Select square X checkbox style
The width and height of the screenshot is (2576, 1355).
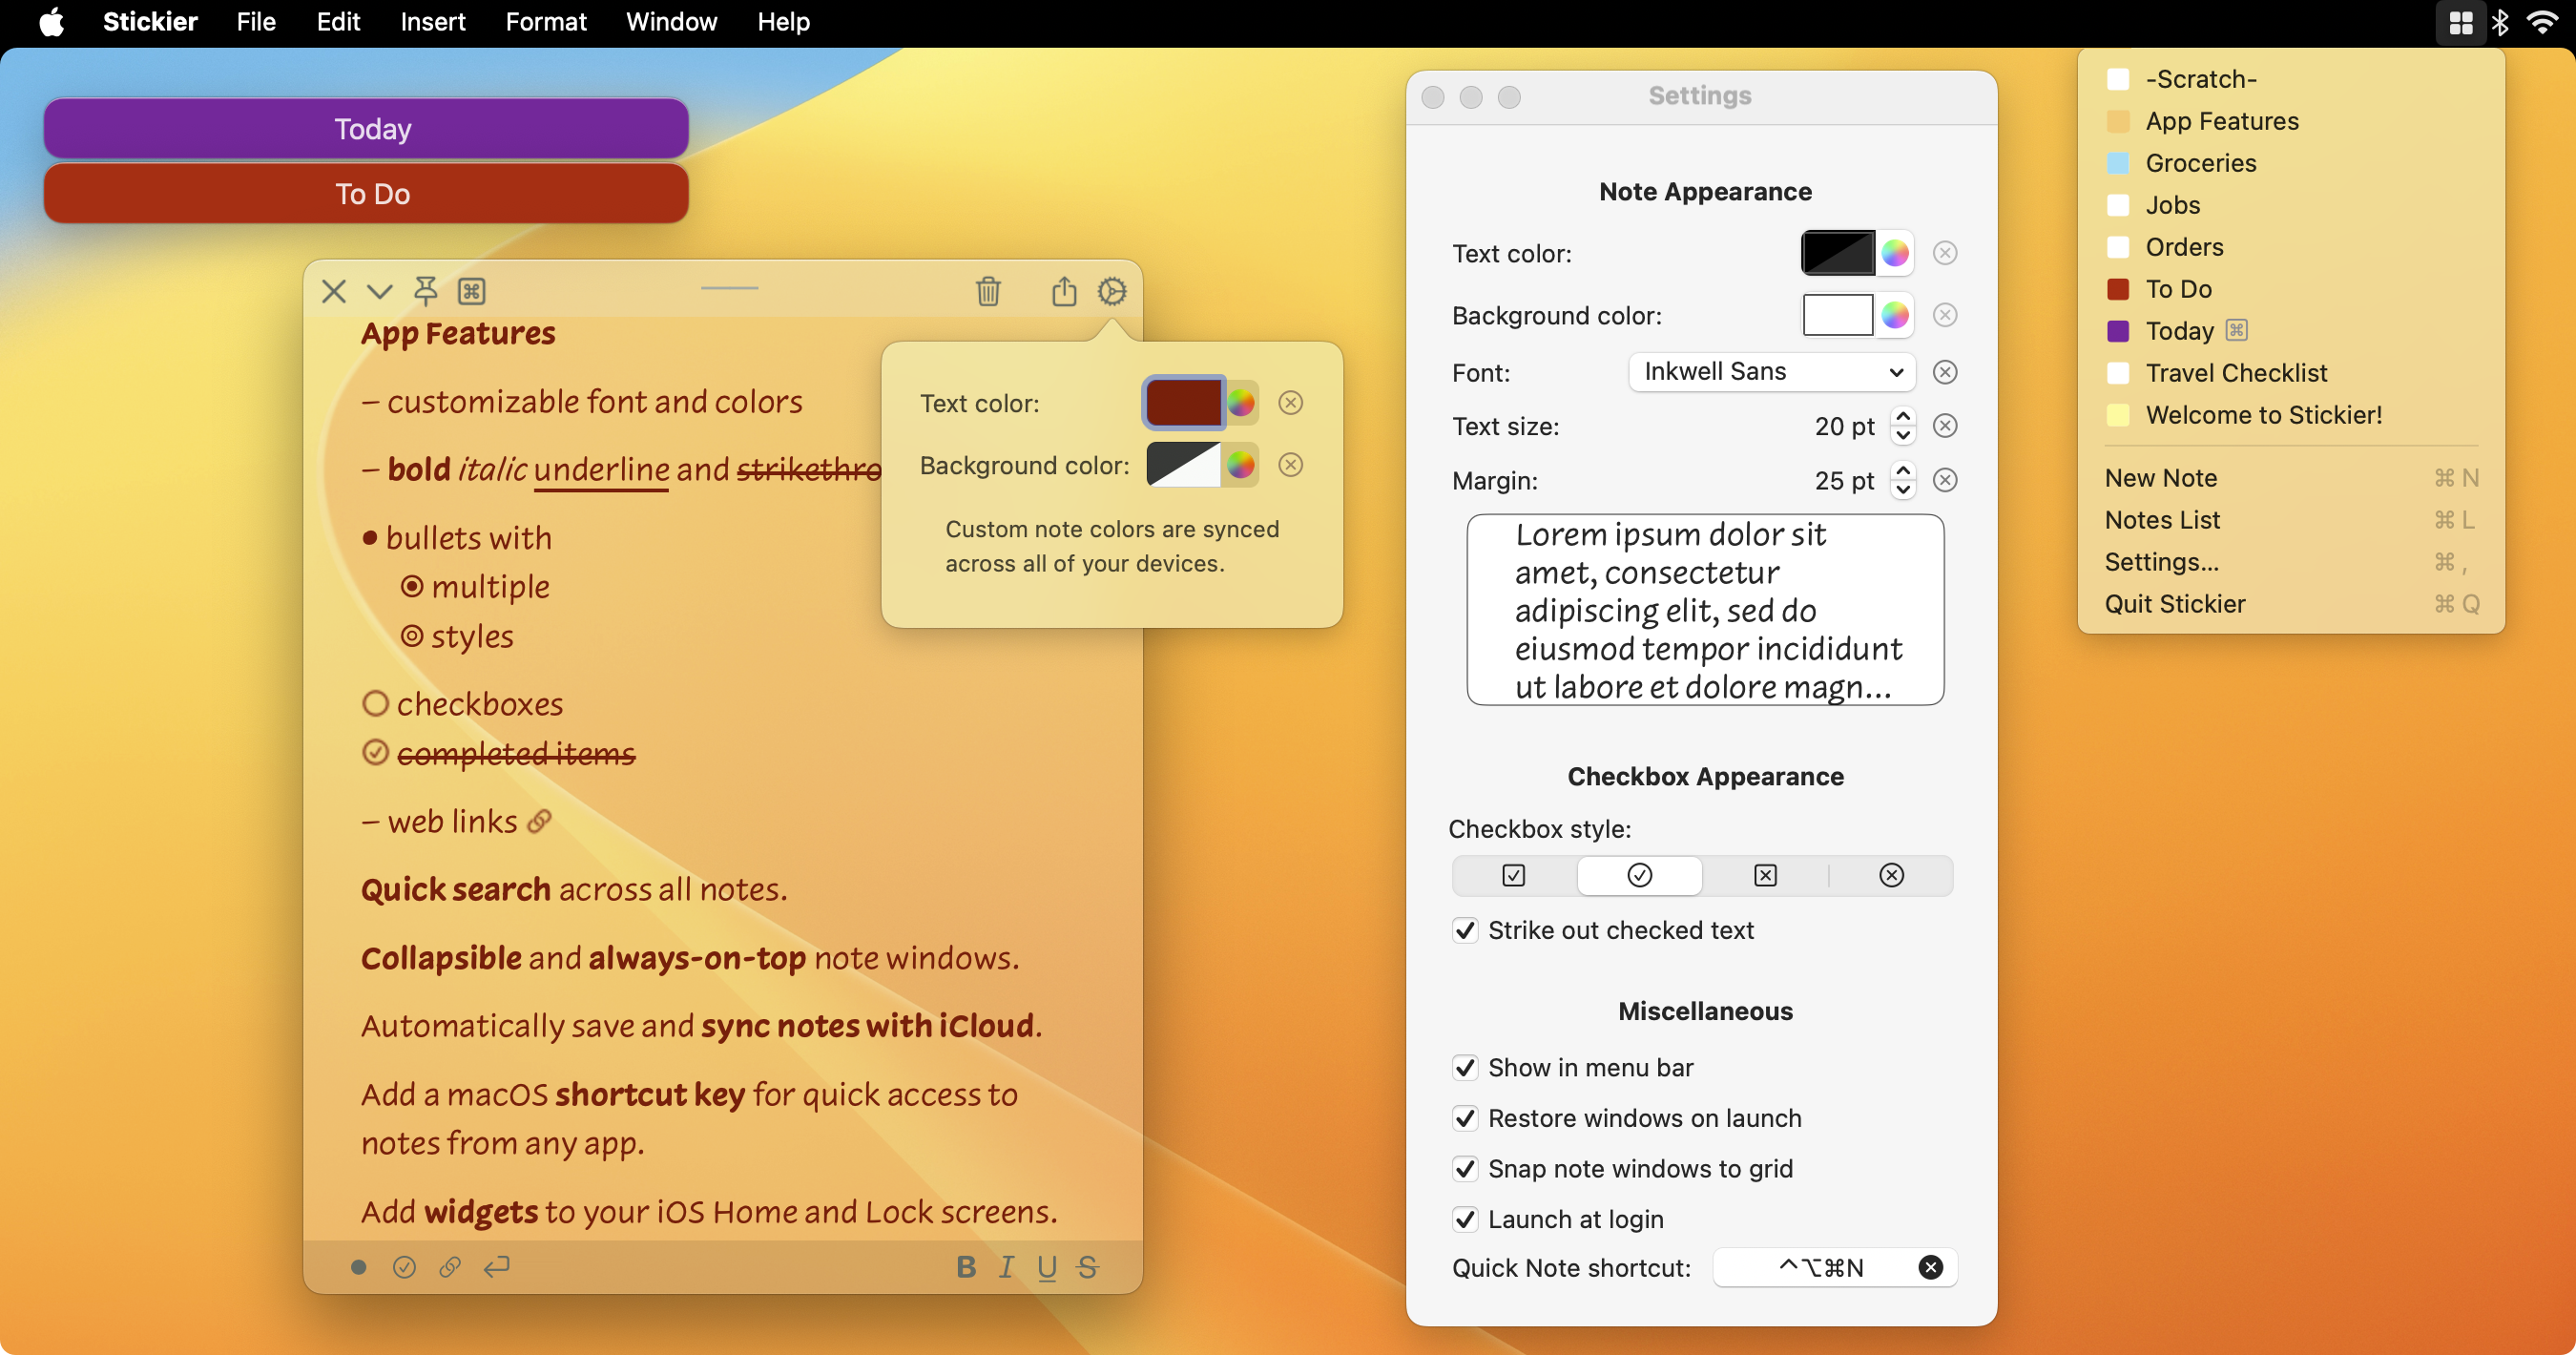point(1766,875)
